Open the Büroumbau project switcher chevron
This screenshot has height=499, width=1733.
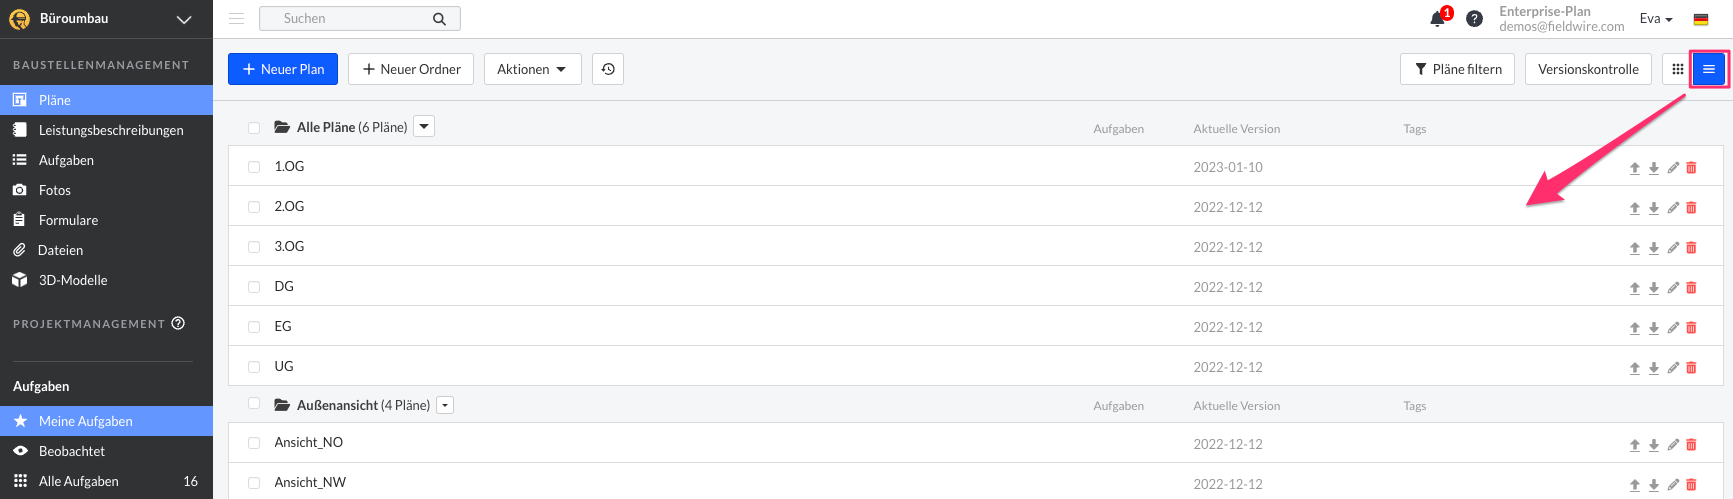184,19
